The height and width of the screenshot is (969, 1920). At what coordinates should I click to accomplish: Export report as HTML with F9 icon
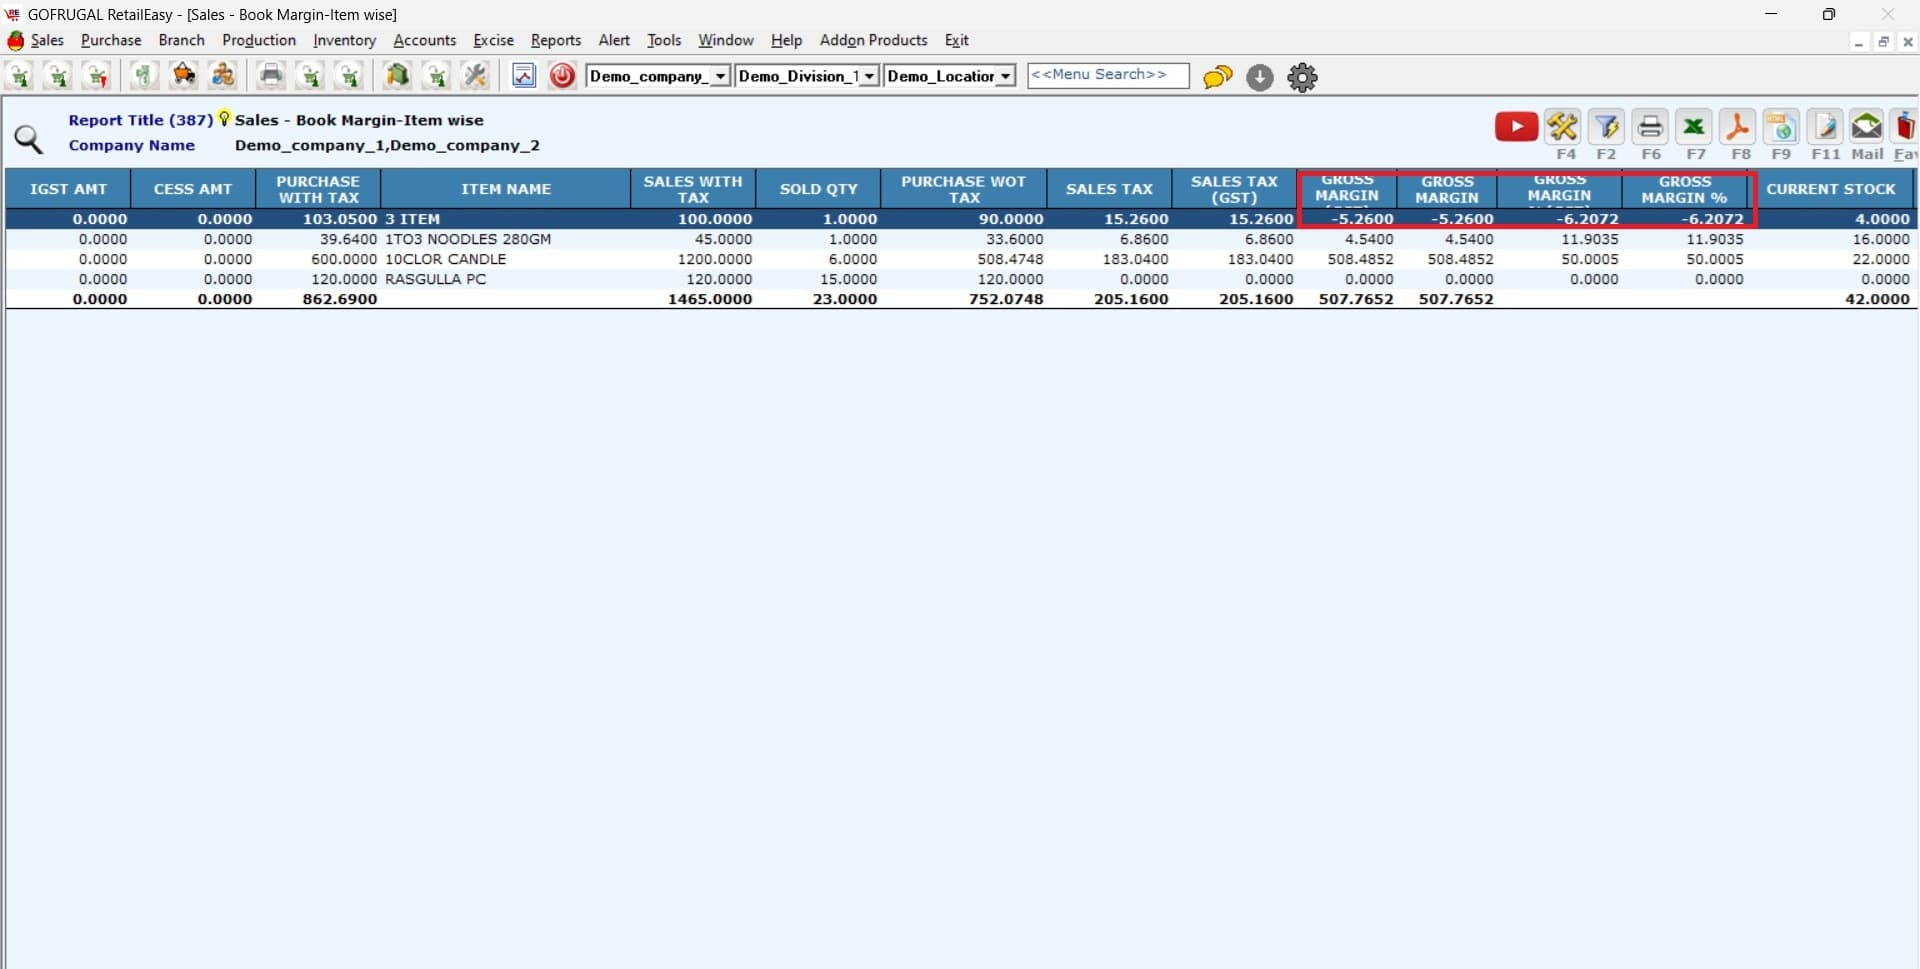[1781, 127]
